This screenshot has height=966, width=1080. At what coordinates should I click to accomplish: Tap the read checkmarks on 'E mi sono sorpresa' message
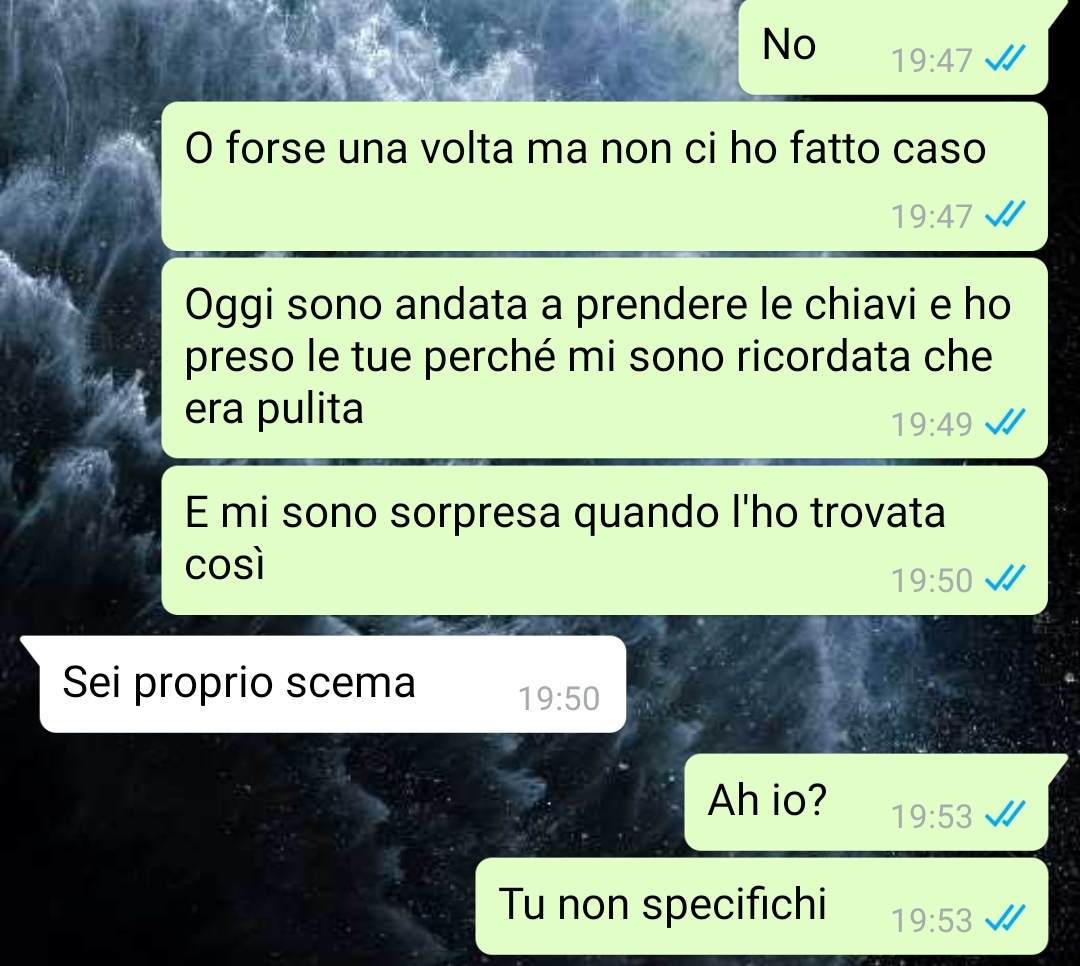click(1005, 579)
